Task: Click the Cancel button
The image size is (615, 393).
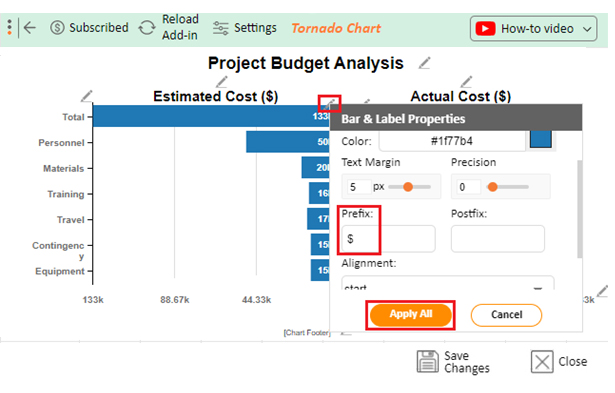Action: pos(506,315)
